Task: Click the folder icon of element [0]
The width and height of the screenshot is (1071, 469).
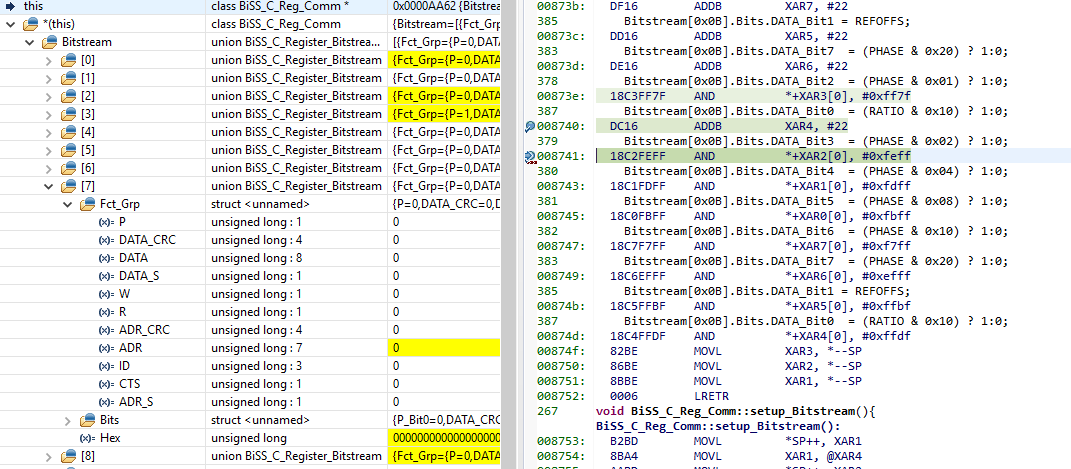Action: (68, 60)
